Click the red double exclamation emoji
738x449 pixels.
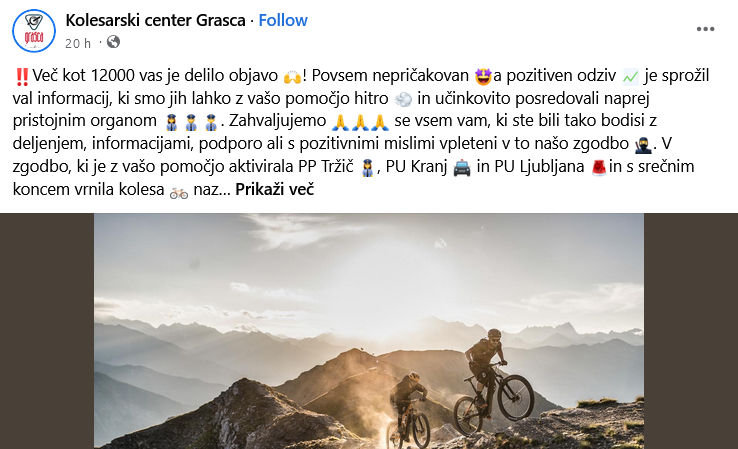tap(22, 76)
